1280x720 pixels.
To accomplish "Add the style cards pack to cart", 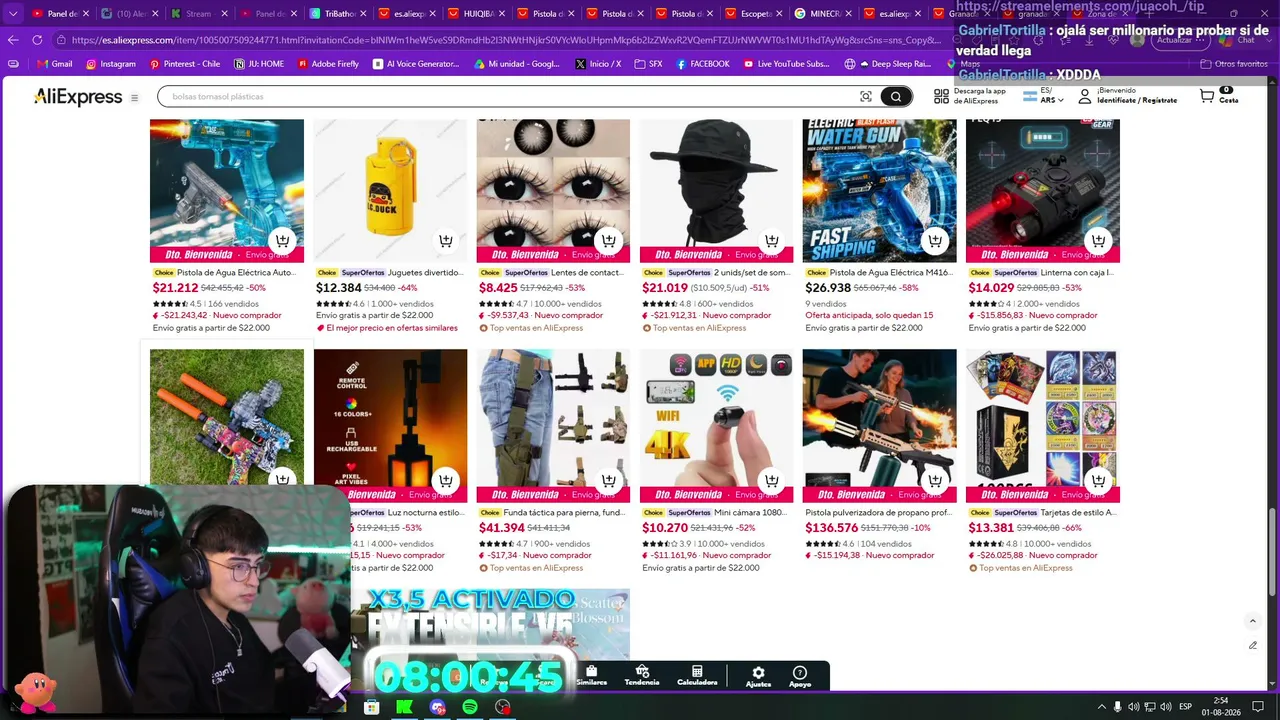I will 1098,481.
